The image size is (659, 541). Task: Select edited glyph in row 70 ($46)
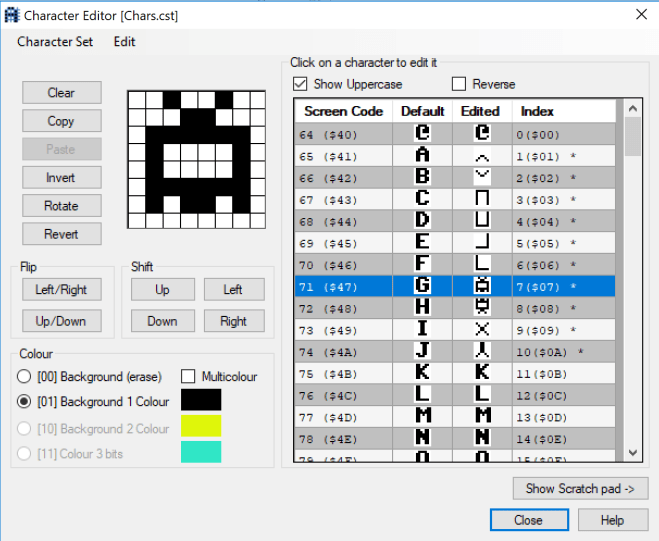click(x=482, y=265)
